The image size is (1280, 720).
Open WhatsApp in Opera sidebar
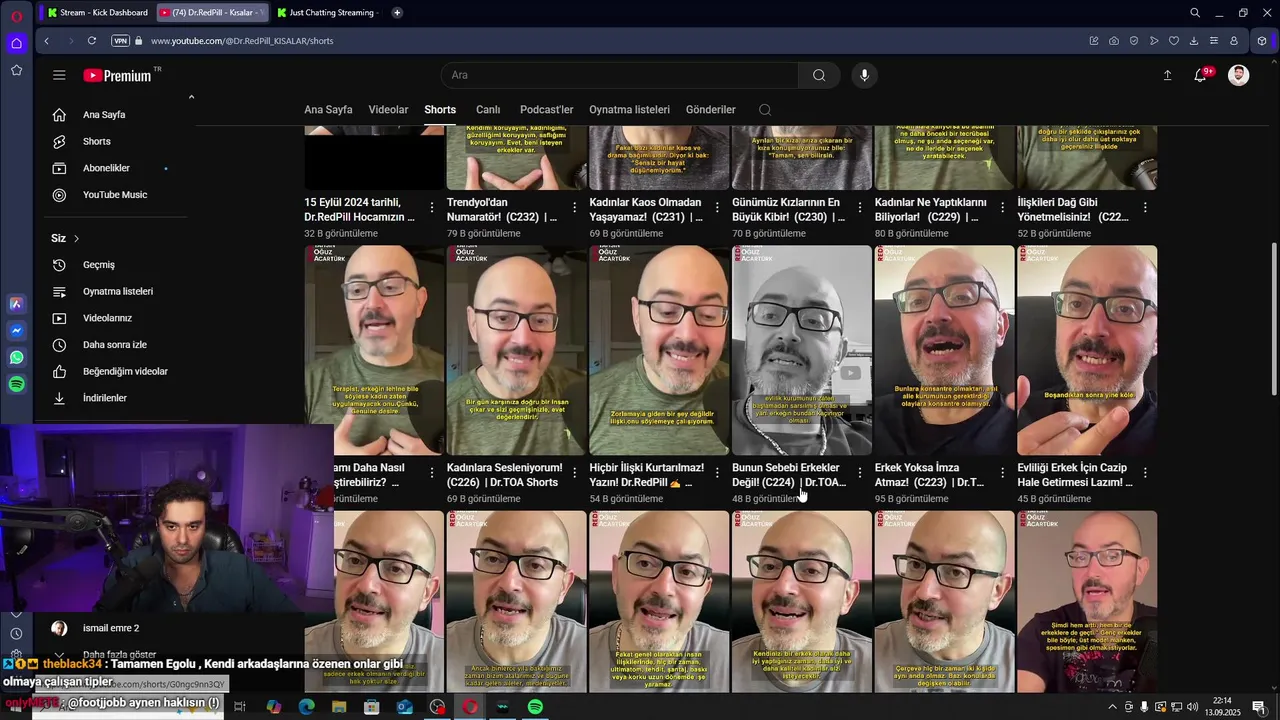click(17, 357)
